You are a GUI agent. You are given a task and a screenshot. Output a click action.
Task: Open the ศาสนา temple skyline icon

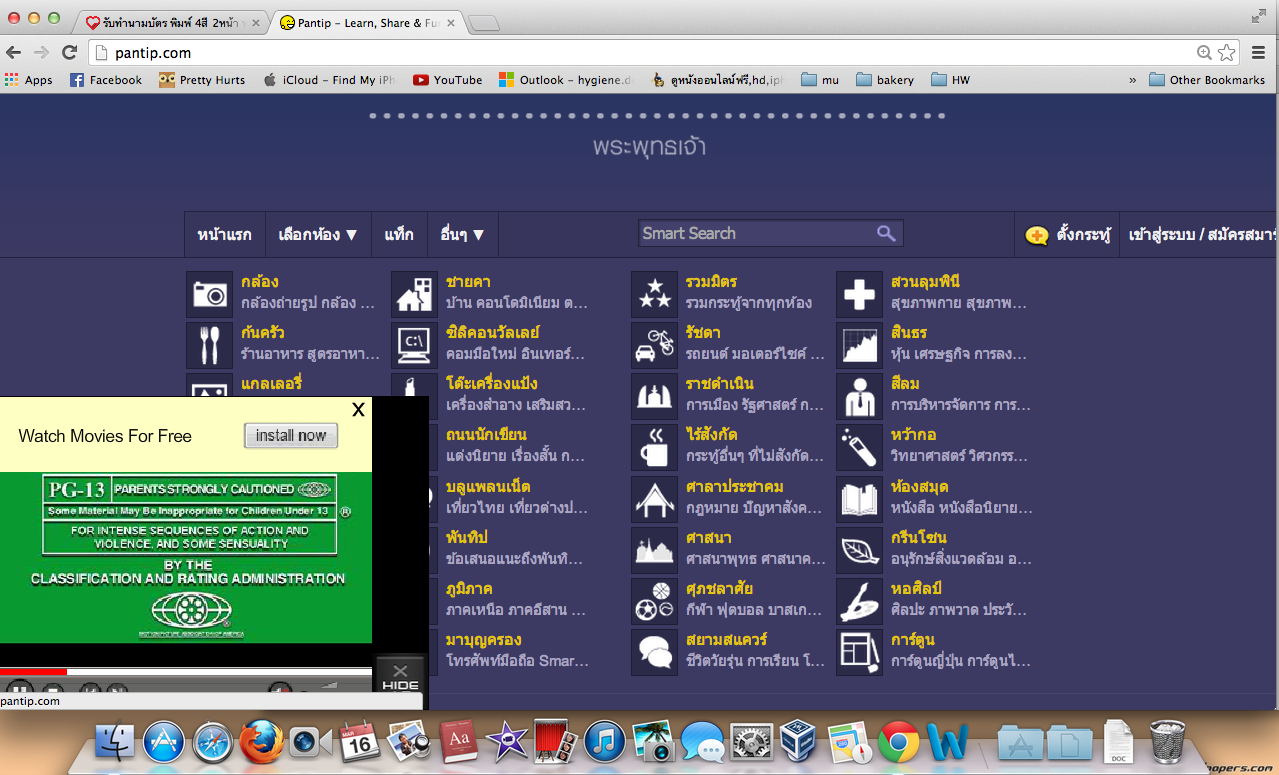(654, 550)
